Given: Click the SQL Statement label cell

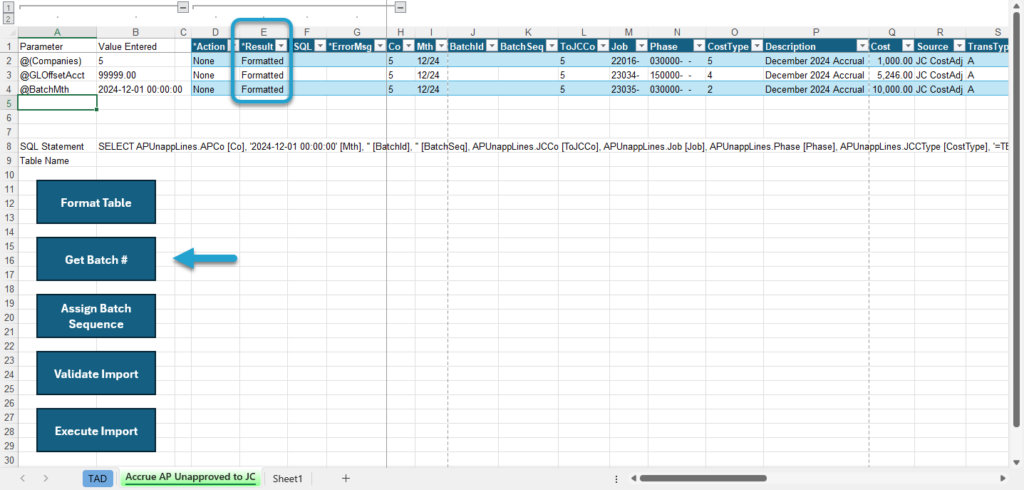Looking at the screenshot, I should (57, 146).
